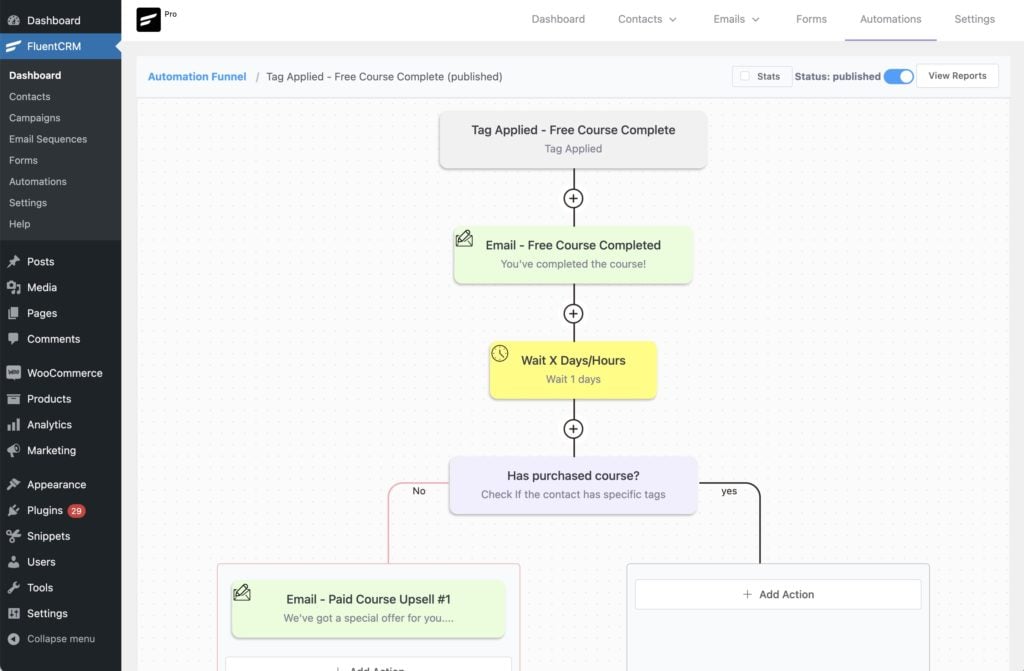The height and width of the screenshot is (671, 1024).
Task: Click the Pages icon in sidebar
Action: click(x=13, y=313)
